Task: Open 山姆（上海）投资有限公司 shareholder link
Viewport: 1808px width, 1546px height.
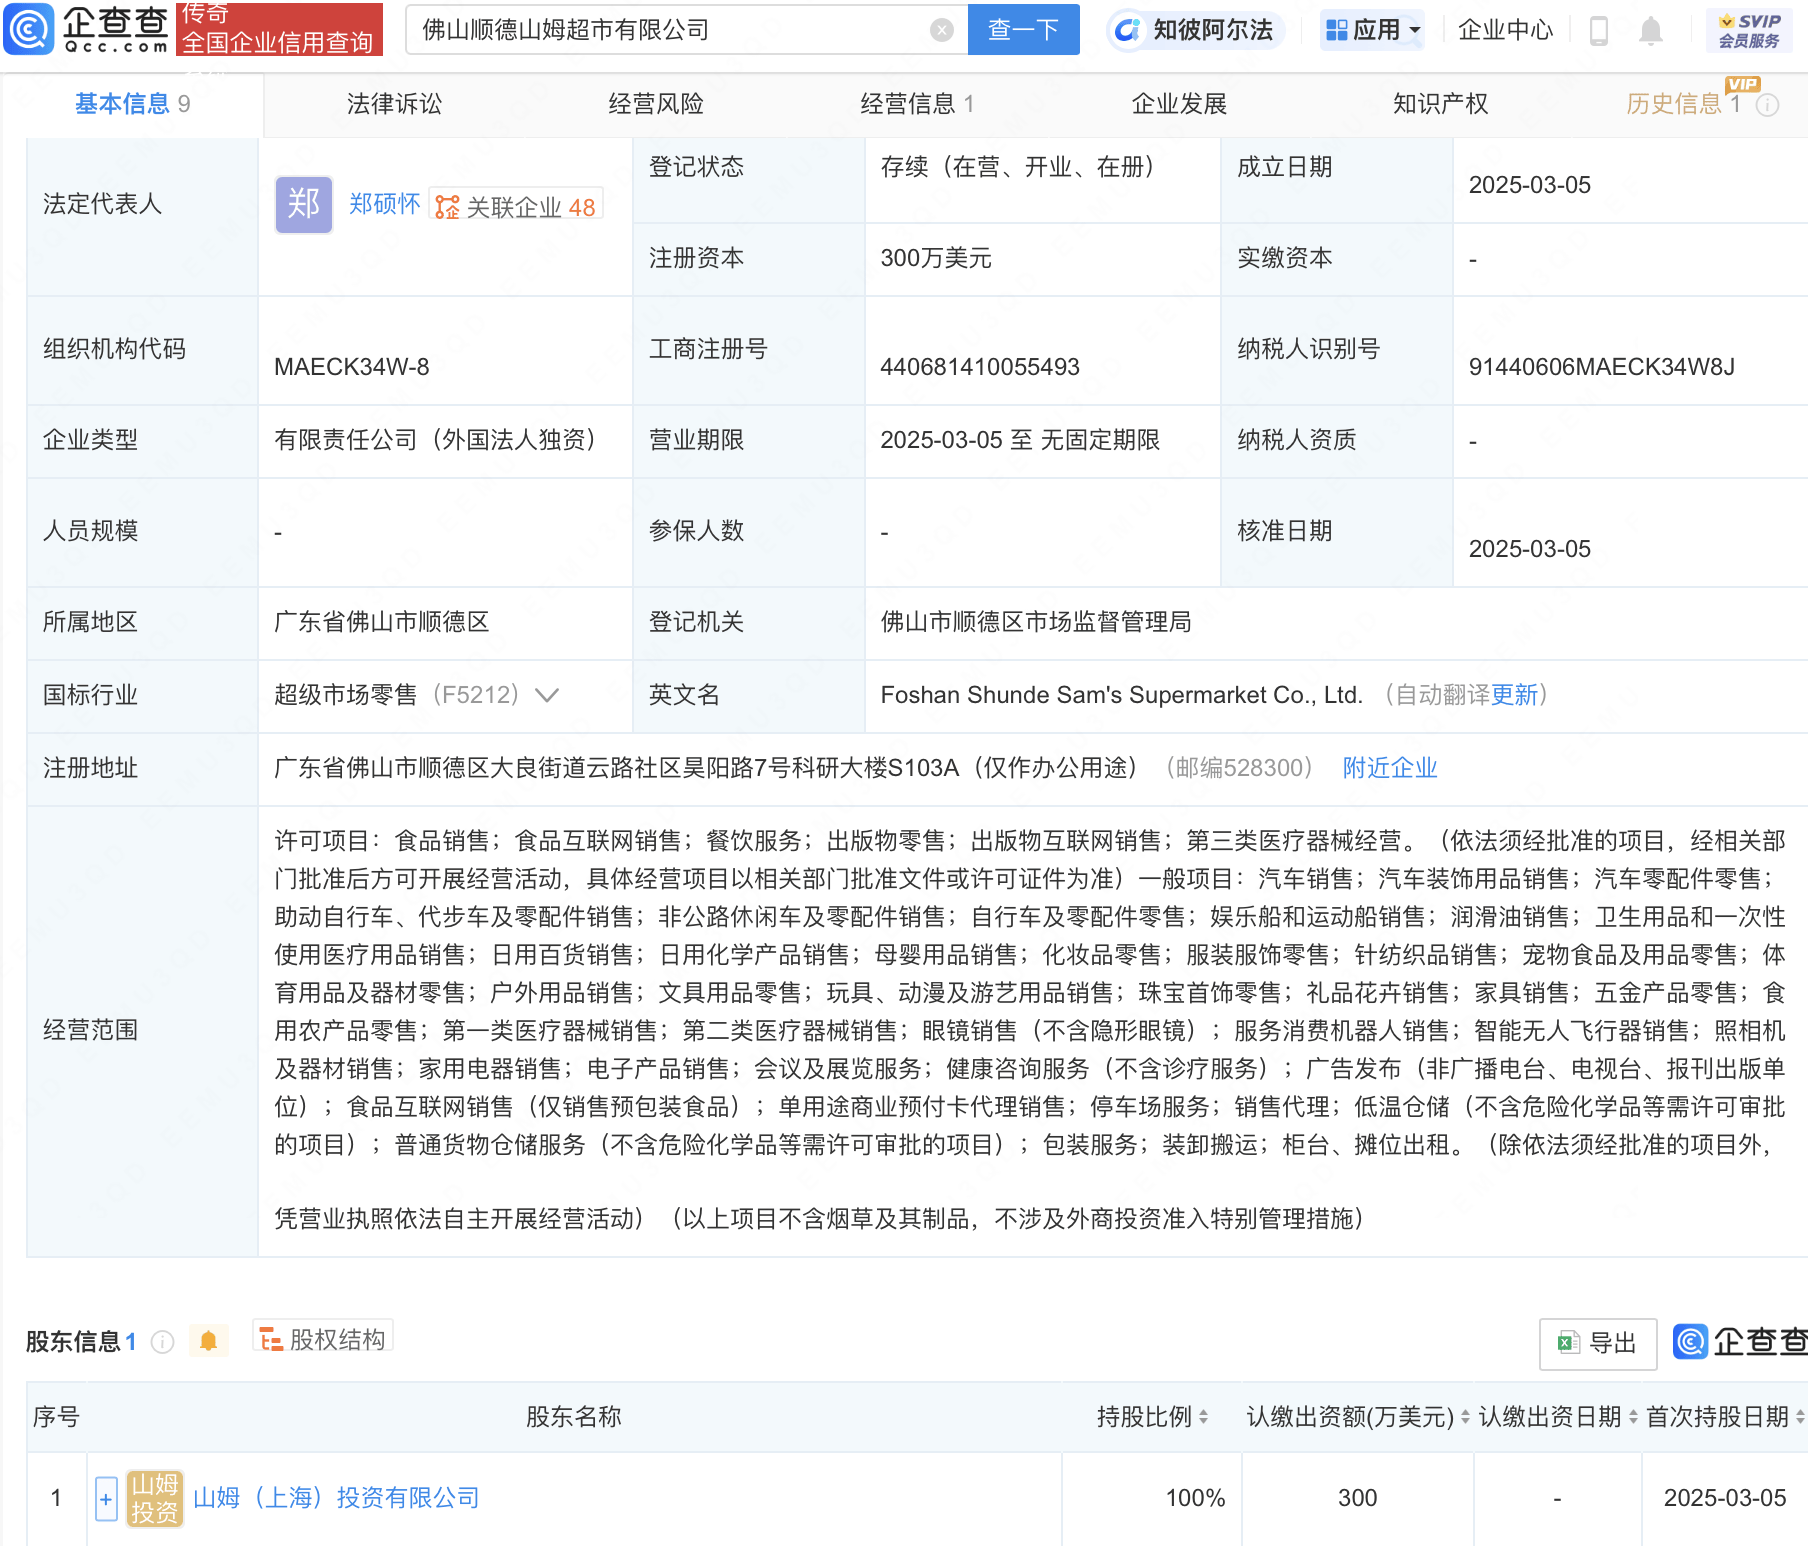Action: point(336,1498)
